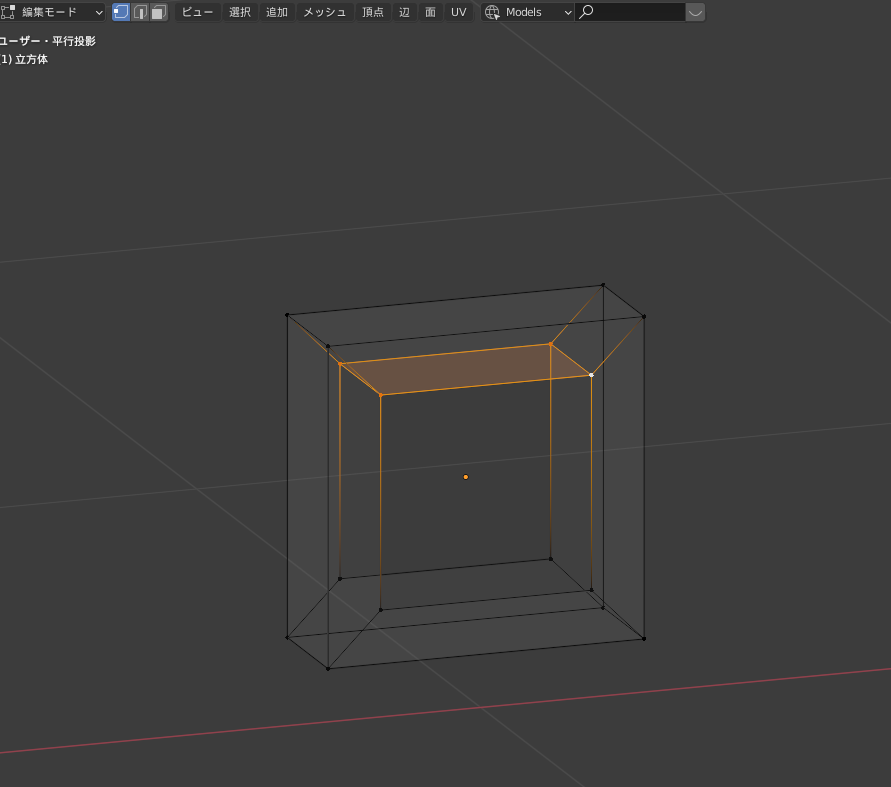
Task: Expand the arrow button beside the search field
Action: click(695, 12)
